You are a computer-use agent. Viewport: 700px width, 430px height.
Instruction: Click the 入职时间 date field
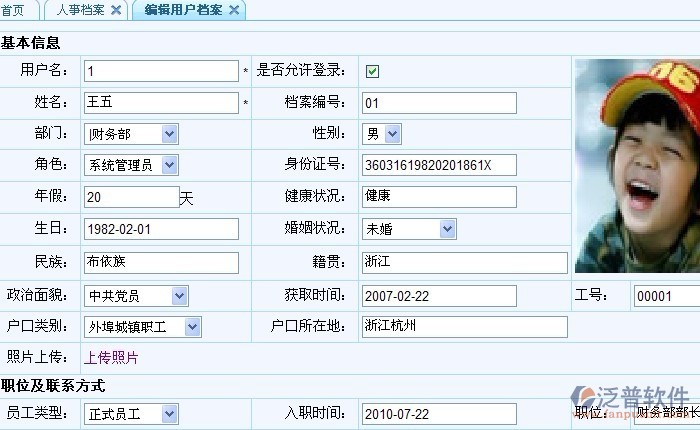tap(439, 414)
